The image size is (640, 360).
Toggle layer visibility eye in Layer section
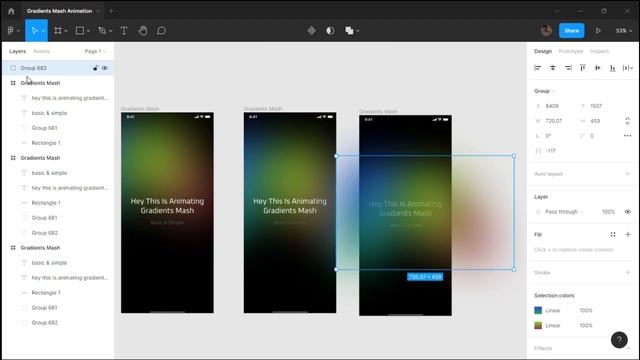(x=628, y=212)
